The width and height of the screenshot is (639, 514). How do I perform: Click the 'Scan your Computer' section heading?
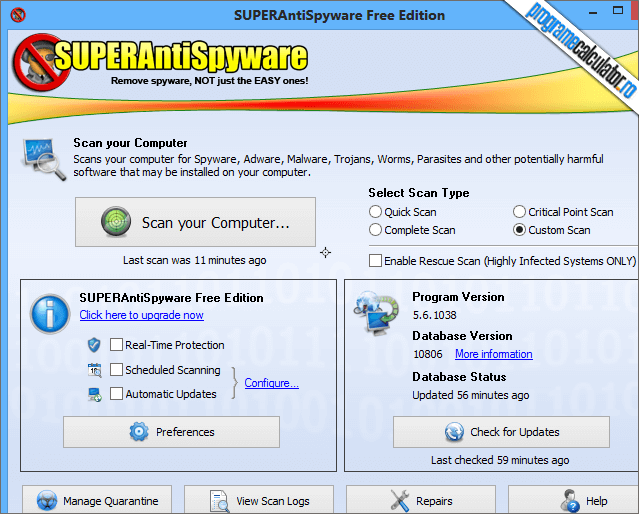click(x=130, y=143)
